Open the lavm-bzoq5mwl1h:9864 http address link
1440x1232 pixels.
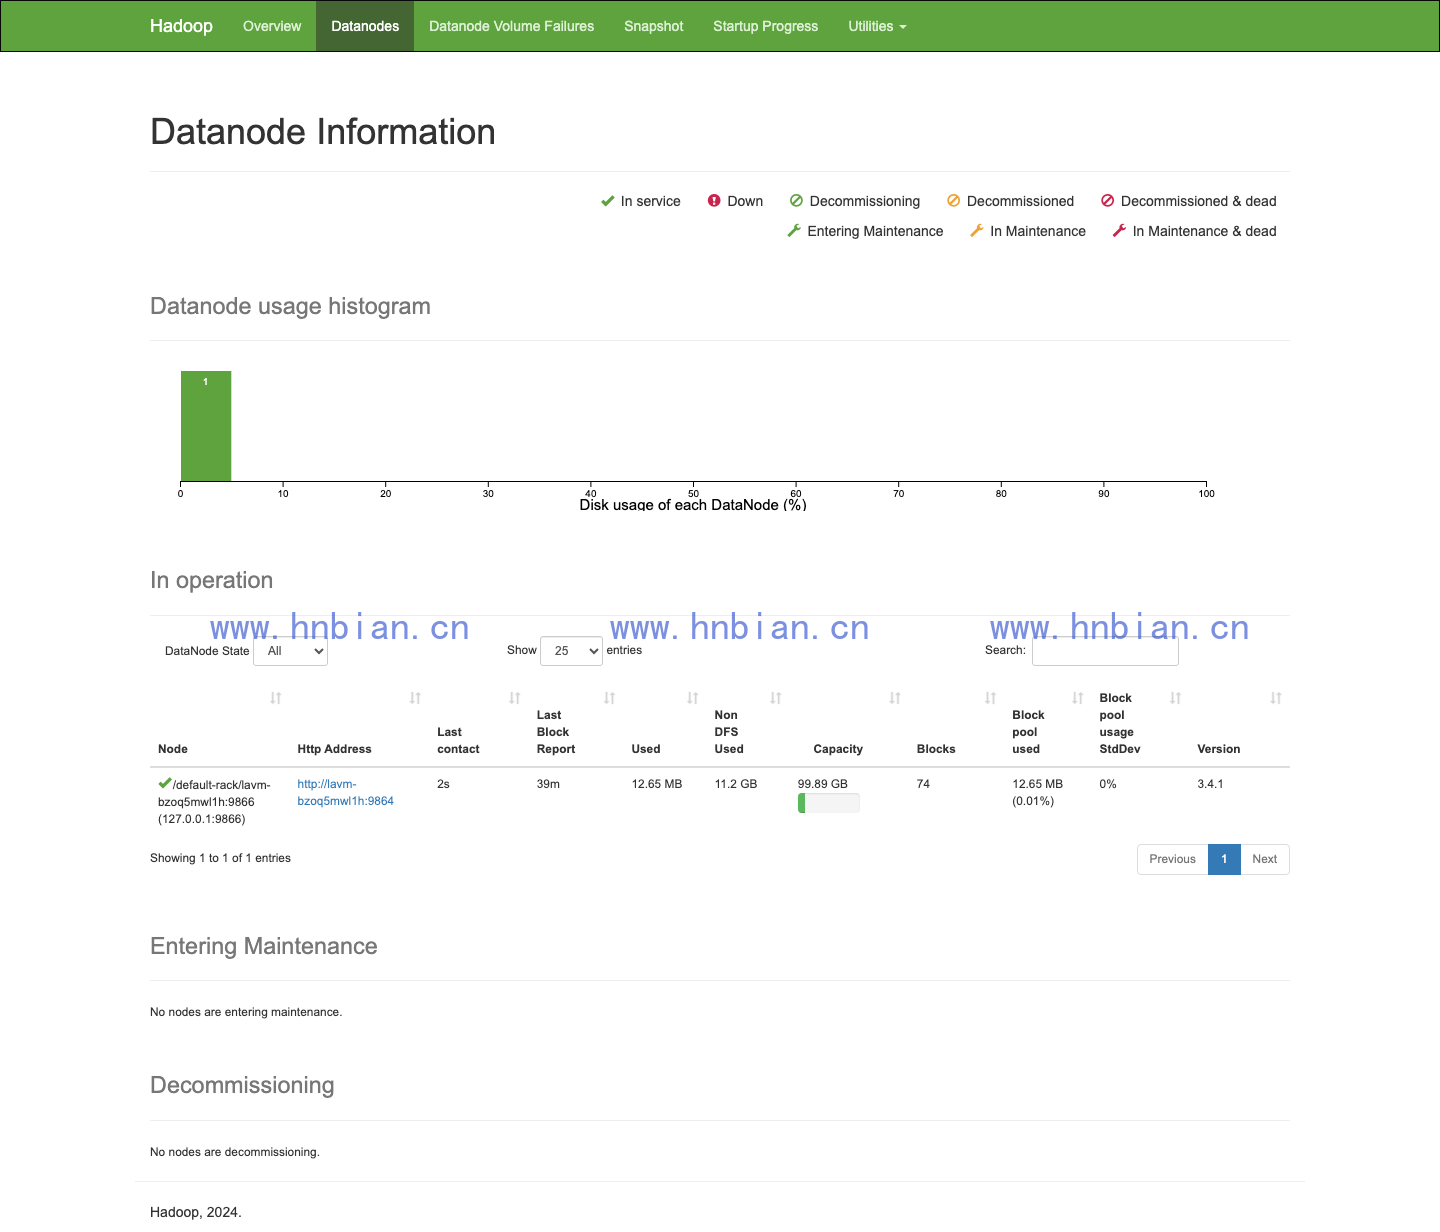(346, 792)
